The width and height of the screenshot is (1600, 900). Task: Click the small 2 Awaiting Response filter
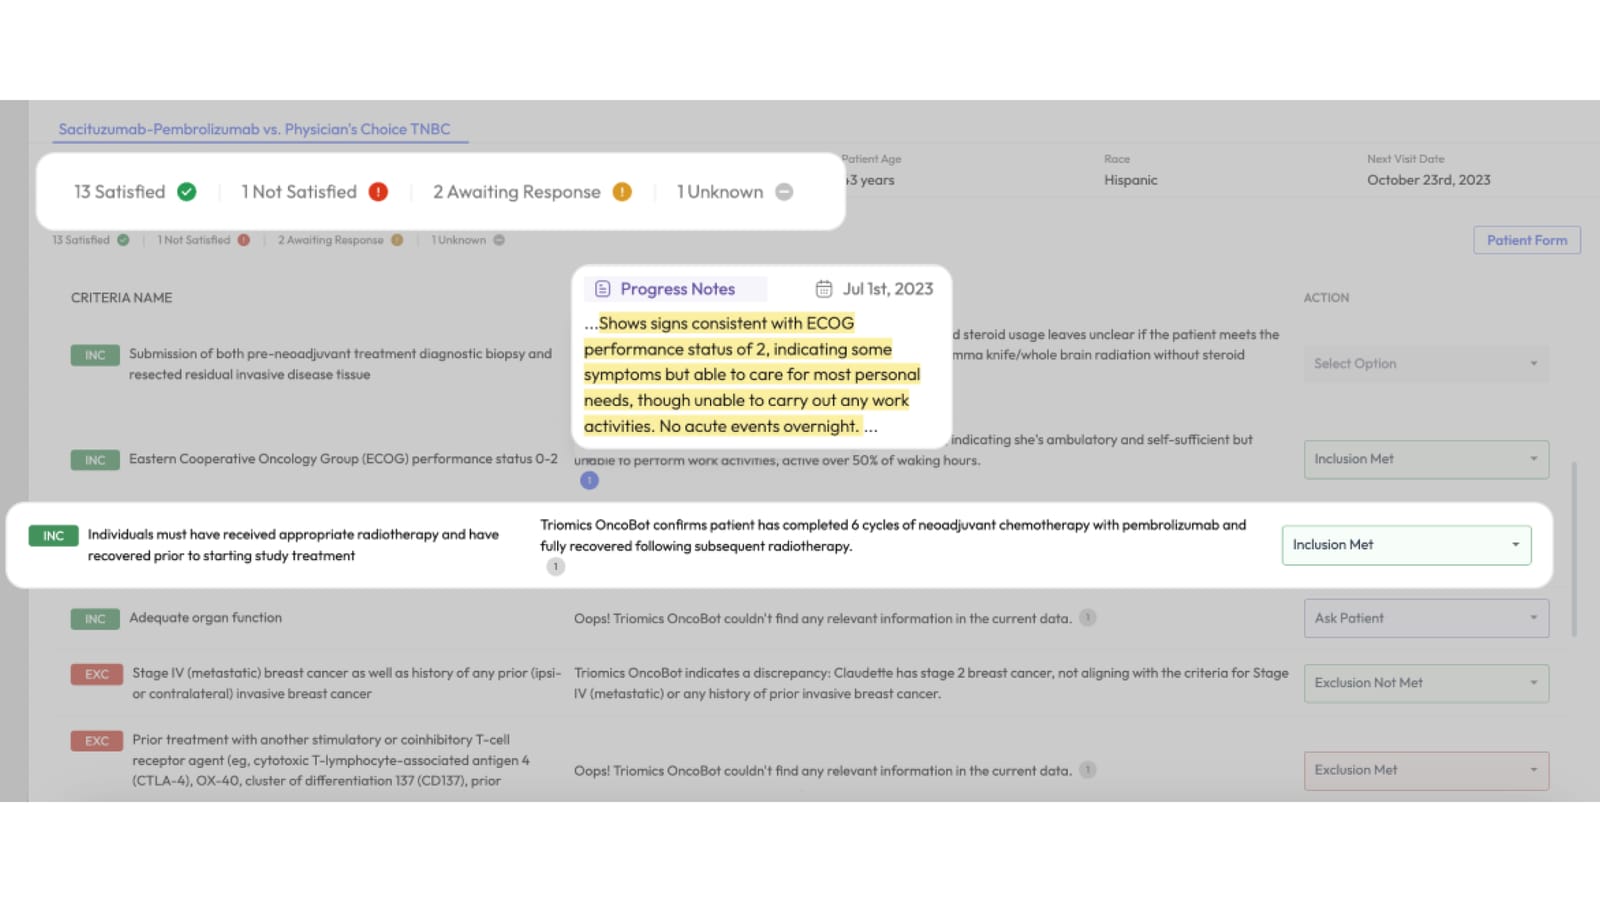pos(331,240)
